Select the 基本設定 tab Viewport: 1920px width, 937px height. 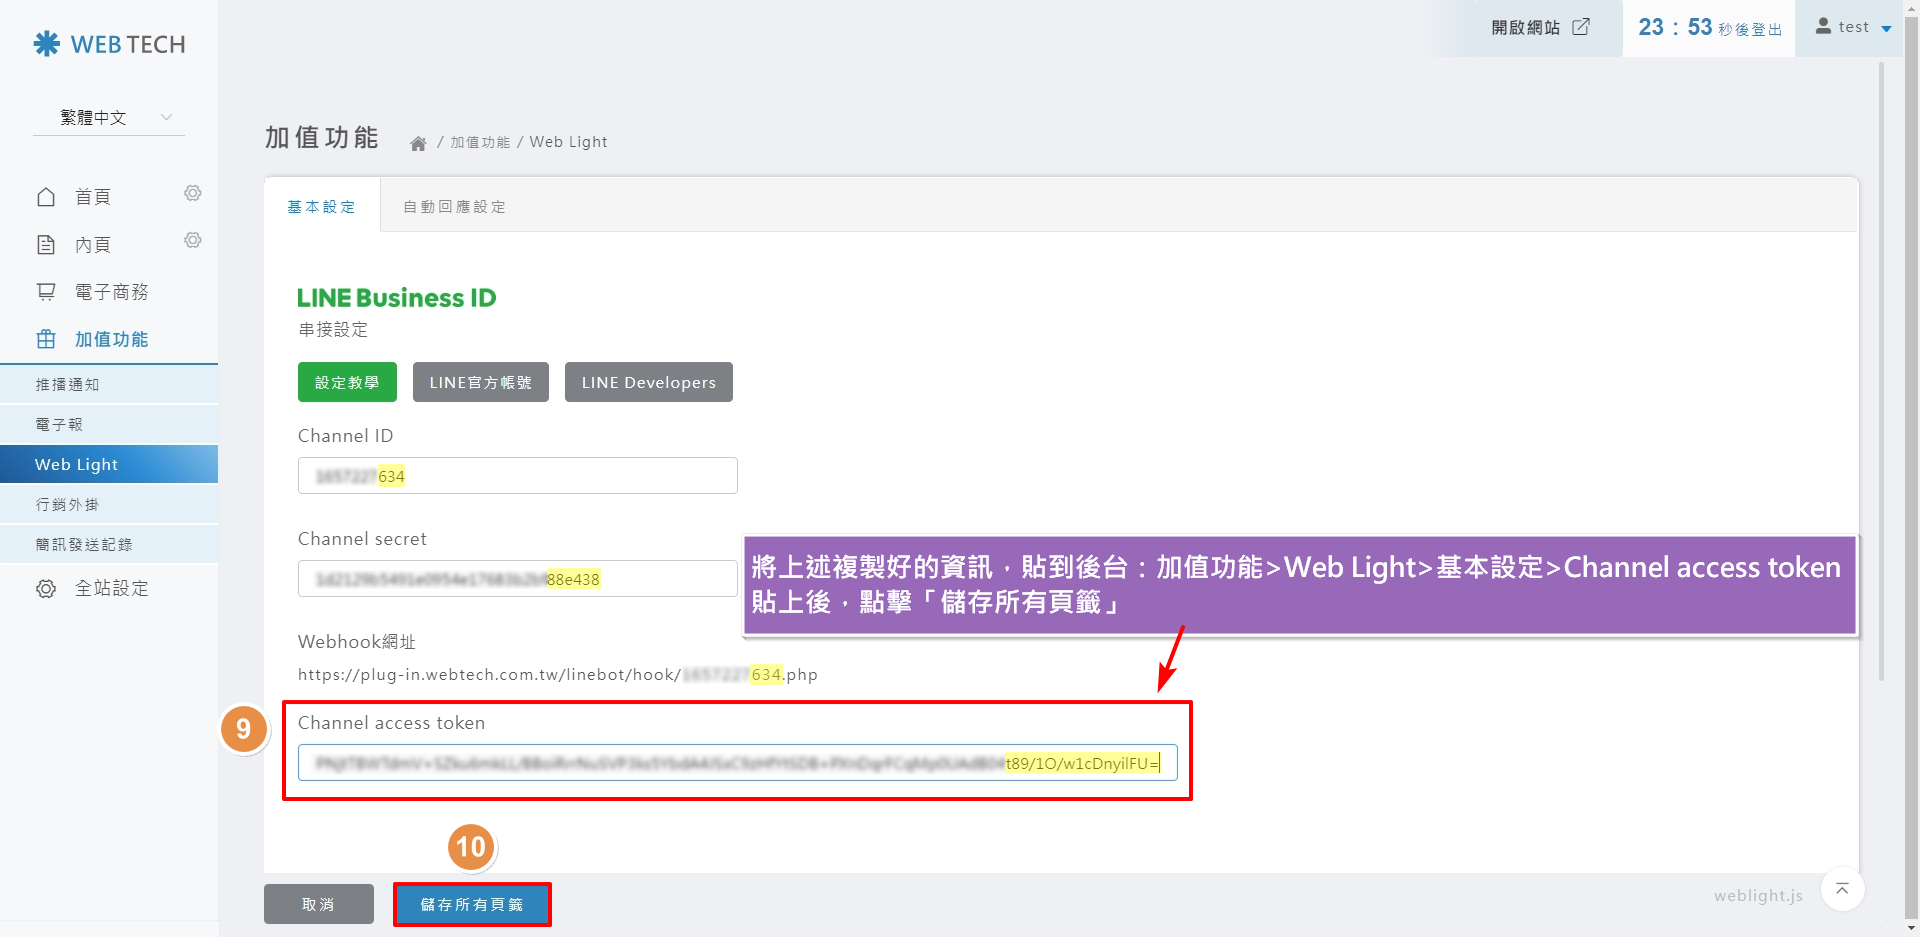pos(321,207)
